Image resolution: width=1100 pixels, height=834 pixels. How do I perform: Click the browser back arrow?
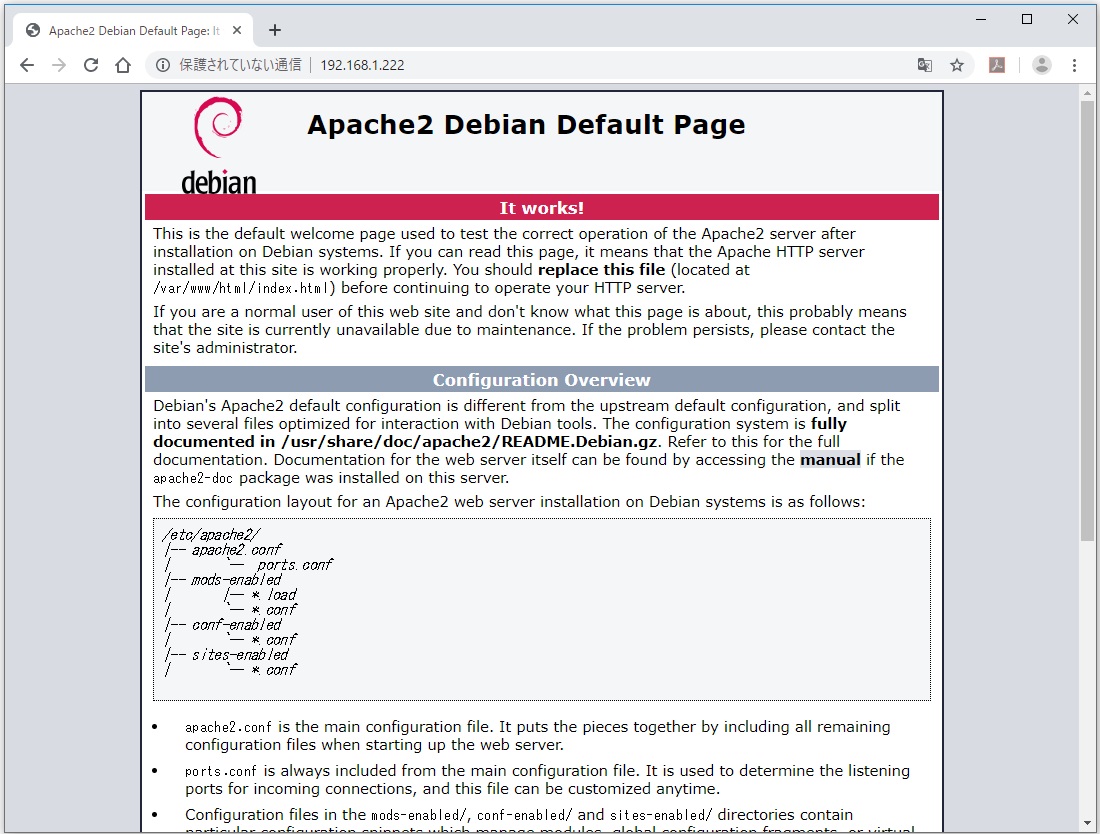coord(27,65)
